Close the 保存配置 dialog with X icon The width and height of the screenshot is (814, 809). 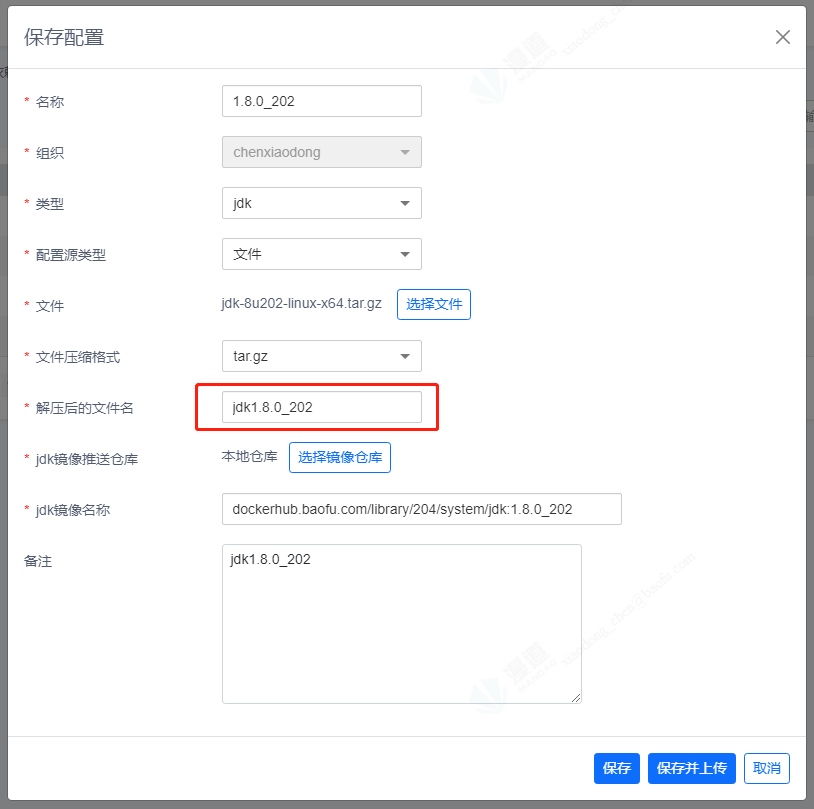pos(782,37)
